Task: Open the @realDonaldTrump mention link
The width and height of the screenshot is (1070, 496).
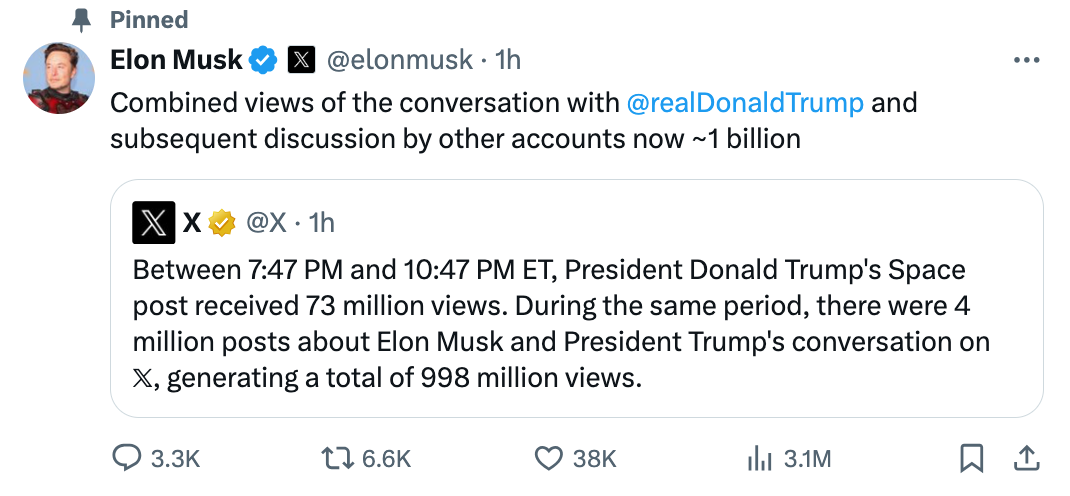Action: (x=745, y=103)
